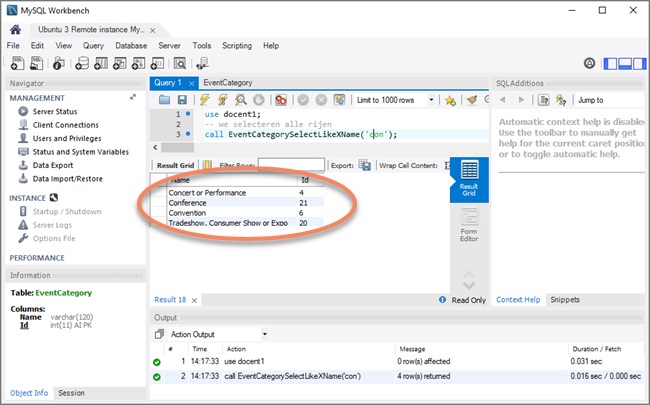Open the Query menu

[x=93, y=46]
